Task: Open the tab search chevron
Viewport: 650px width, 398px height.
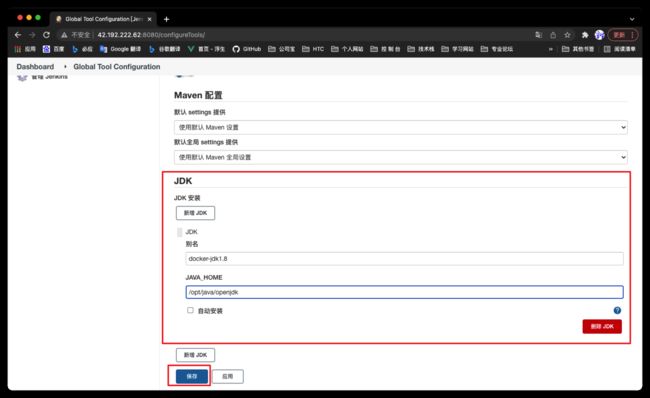Action: (632, 19)
